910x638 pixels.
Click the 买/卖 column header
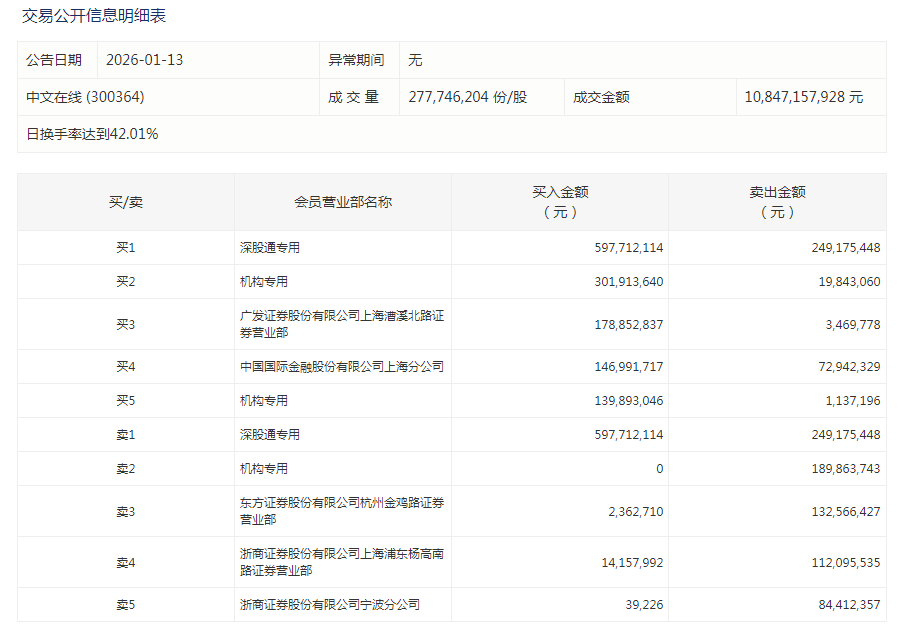[x=126, y=202]
